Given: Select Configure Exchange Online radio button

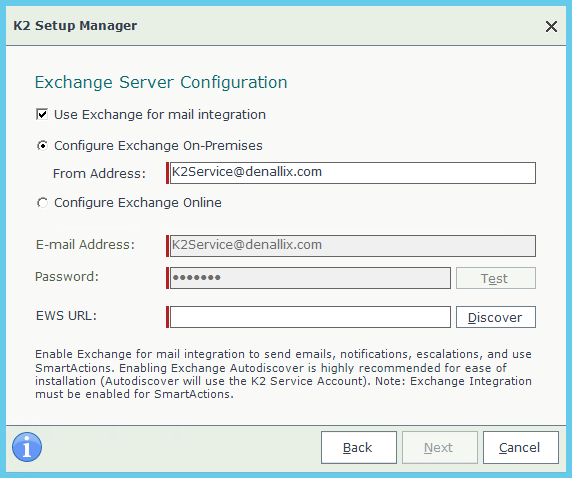Looking at the screenshot, I should [42, 203].
